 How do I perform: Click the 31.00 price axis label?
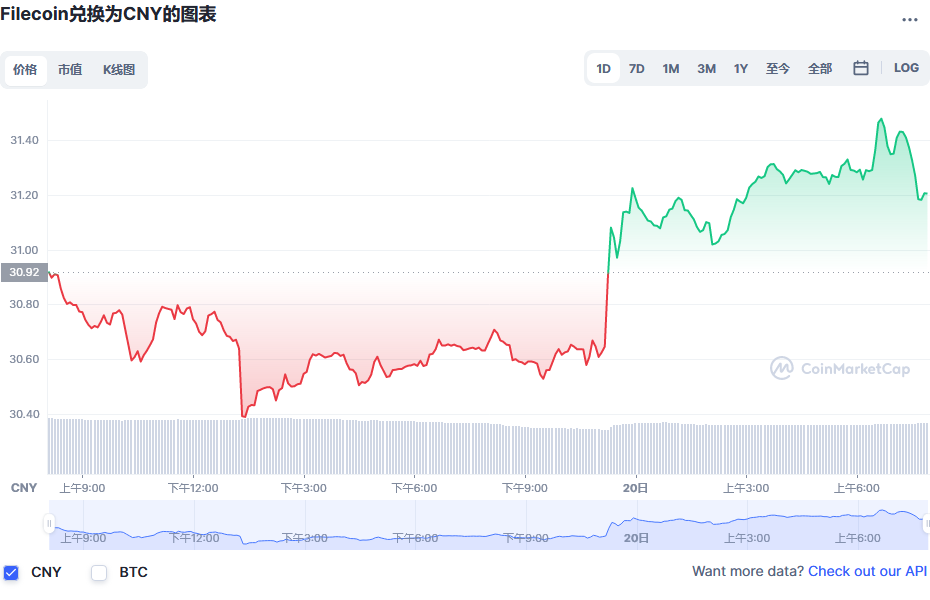[24, 250]
